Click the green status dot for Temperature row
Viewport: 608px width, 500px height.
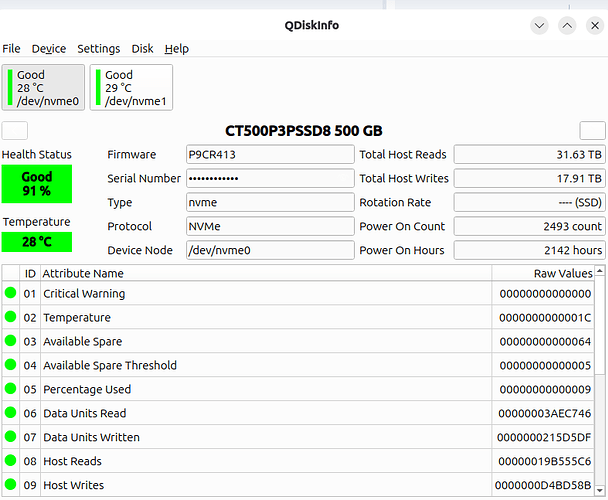[10, 317]
